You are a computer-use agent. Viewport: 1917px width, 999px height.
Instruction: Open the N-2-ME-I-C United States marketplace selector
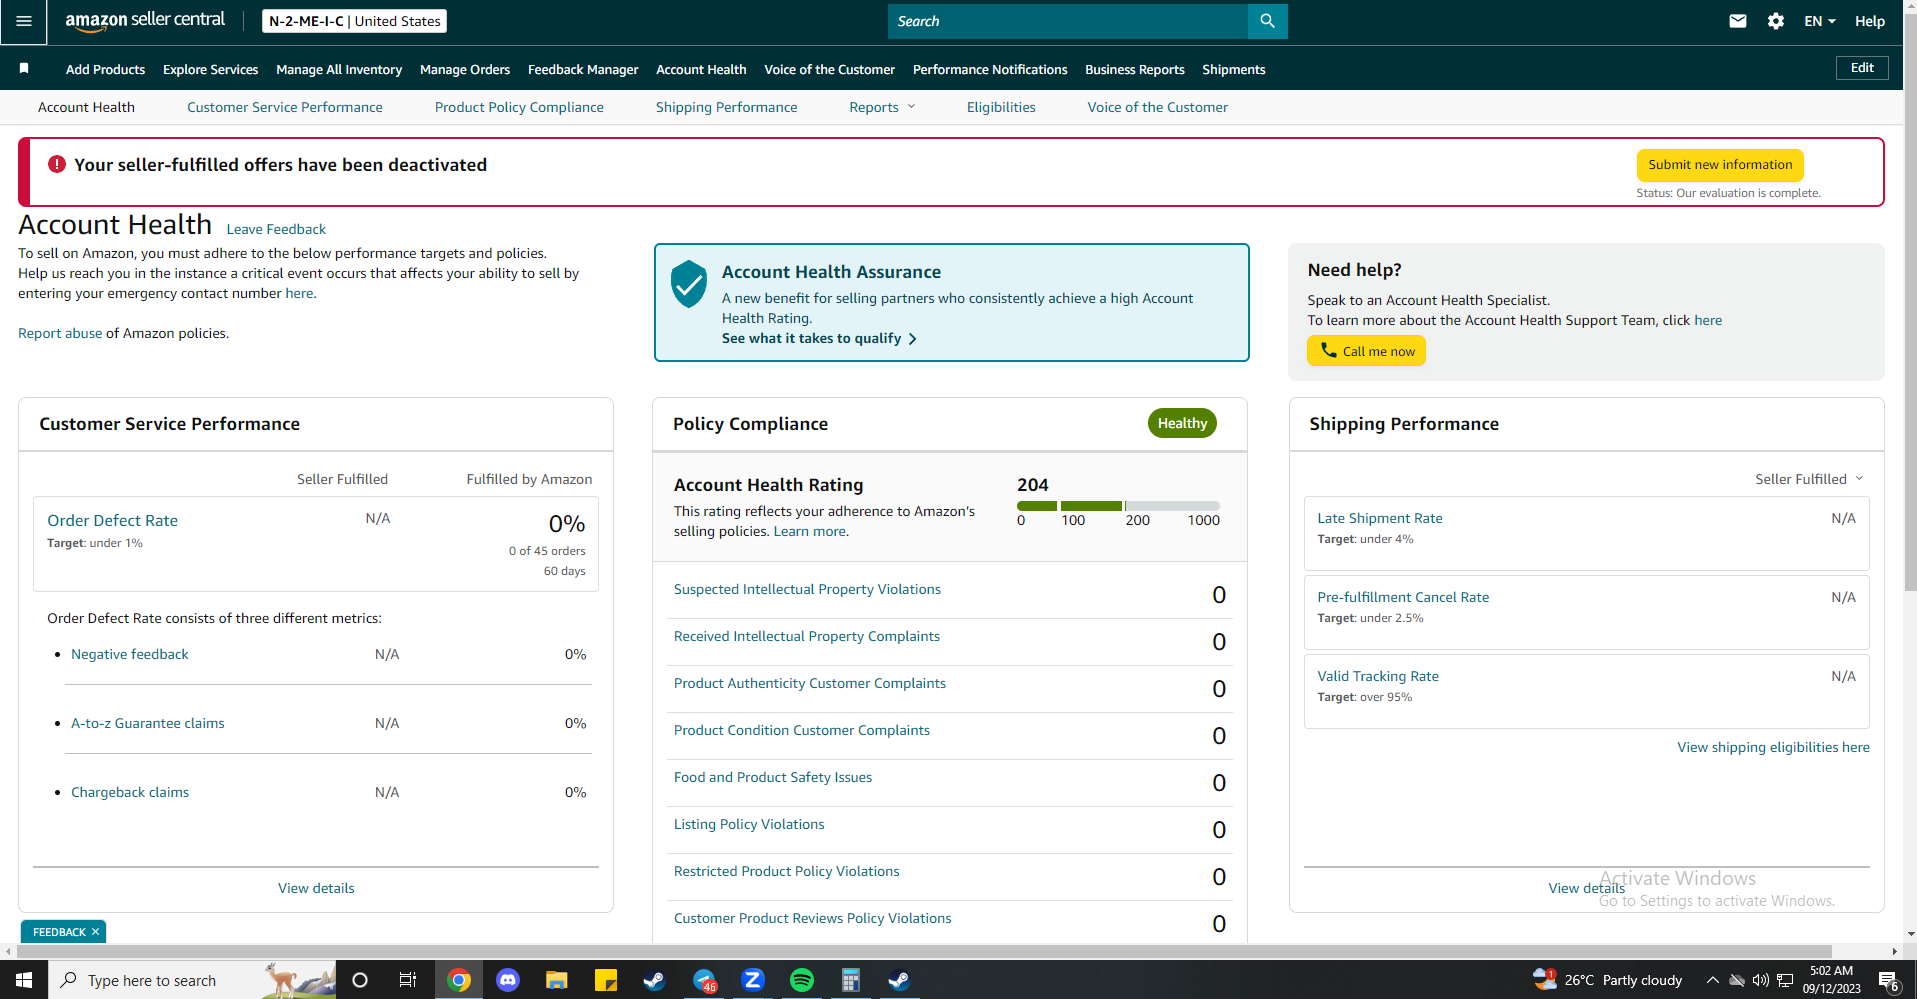tap(354, 21)
